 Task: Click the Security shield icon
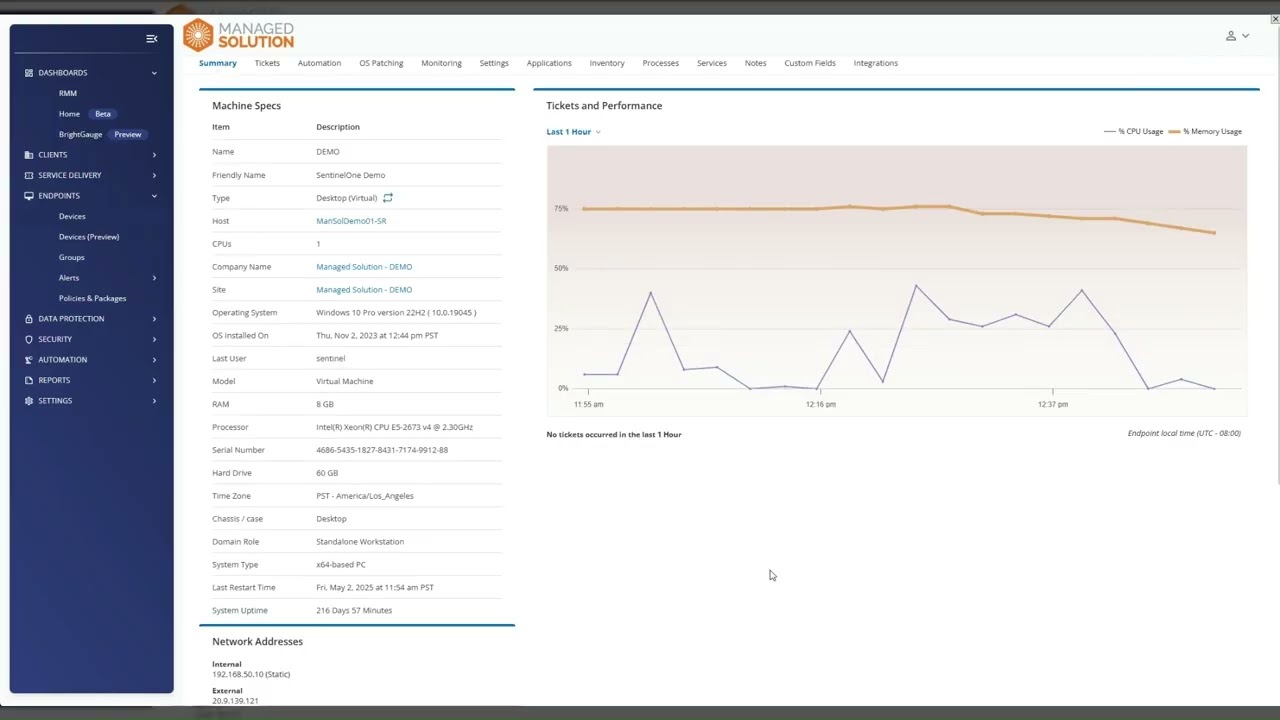[29, 339]
